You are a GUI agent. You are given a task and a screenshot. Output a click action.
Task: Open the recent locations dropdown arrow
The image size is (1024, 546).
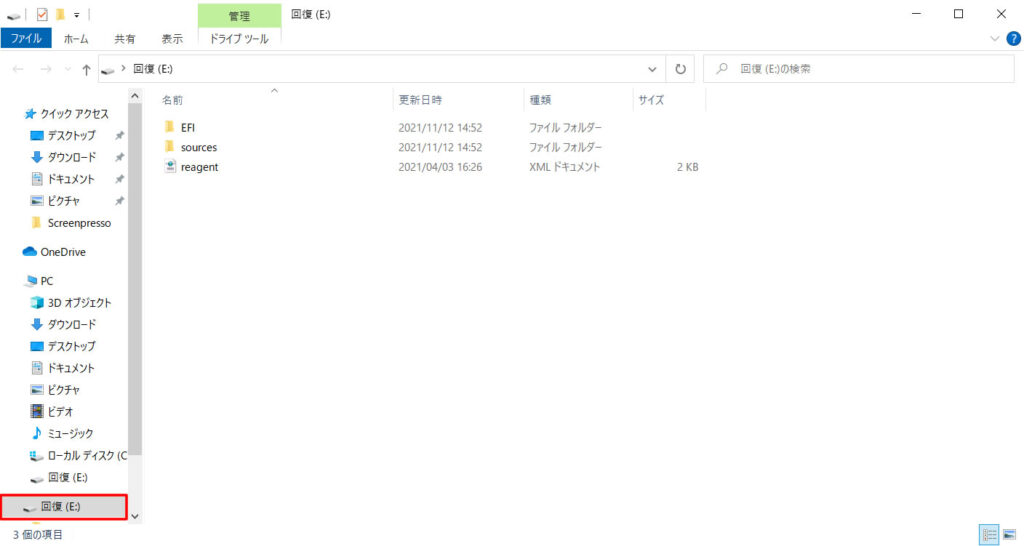(x=67, y=69)
